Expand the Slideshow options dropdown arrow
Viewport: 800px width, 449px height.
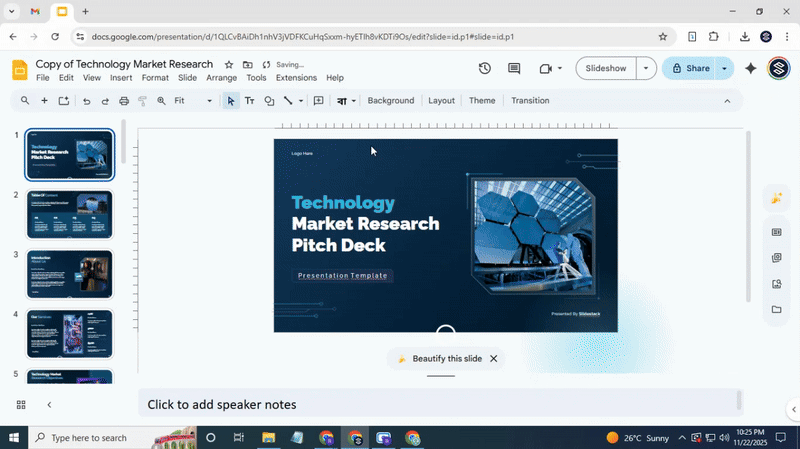point(647,69)
